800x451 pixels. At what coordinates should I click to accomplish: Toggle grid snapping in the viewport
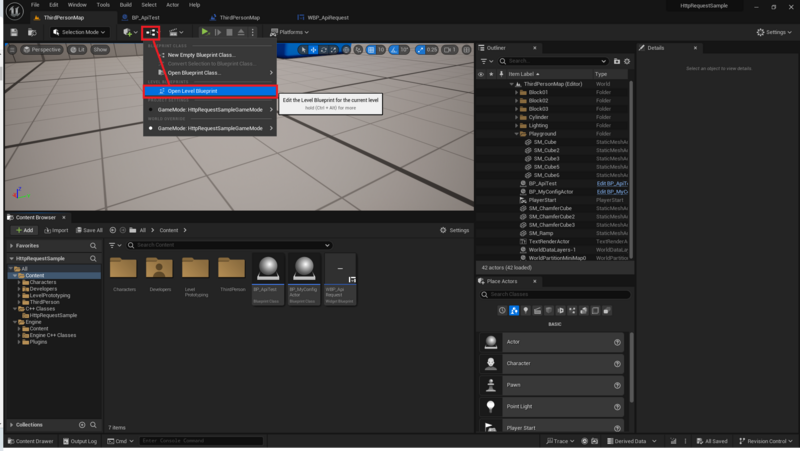coord(371,49)
